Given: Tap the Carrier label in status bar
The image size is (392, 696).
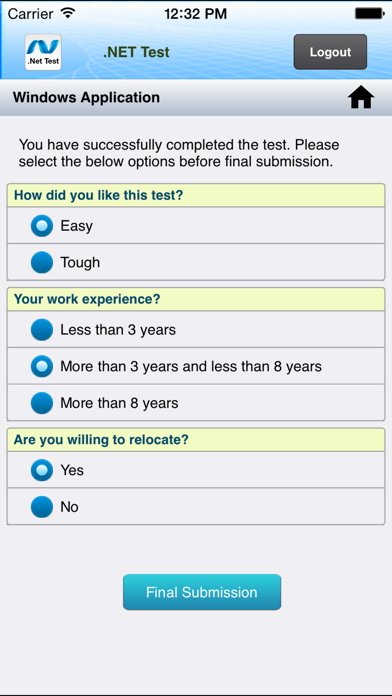Looking at the screenshot, I should 32,14.
